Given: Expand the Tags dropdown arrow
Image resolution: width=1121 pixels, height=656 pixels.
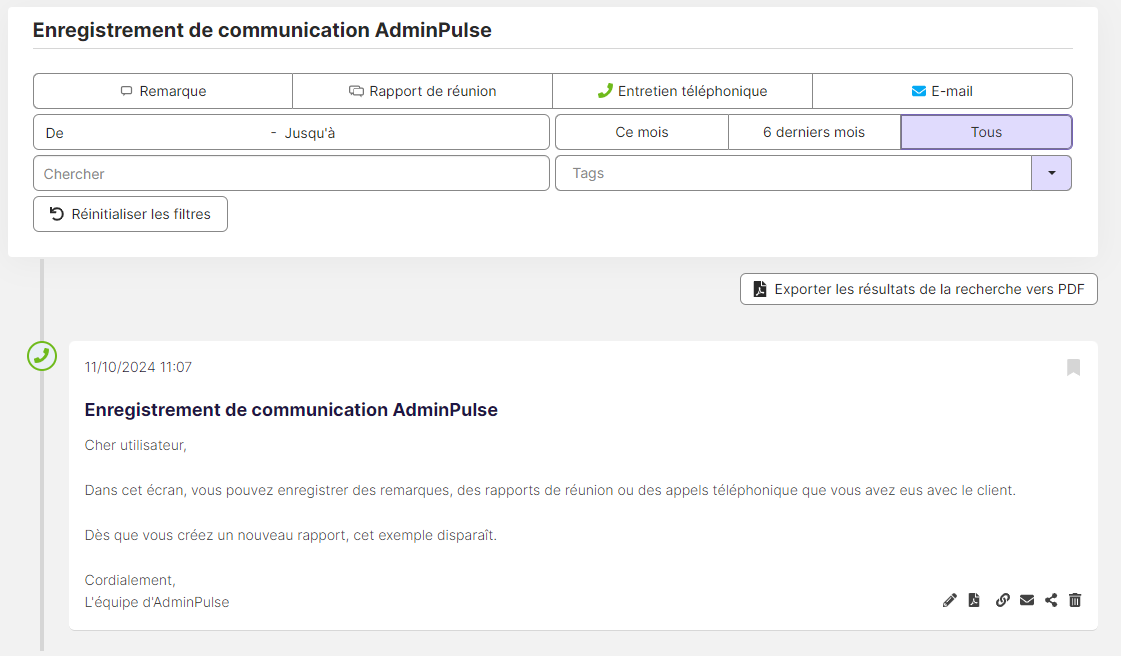Looking at the screenshot, I should point(1052,174).
